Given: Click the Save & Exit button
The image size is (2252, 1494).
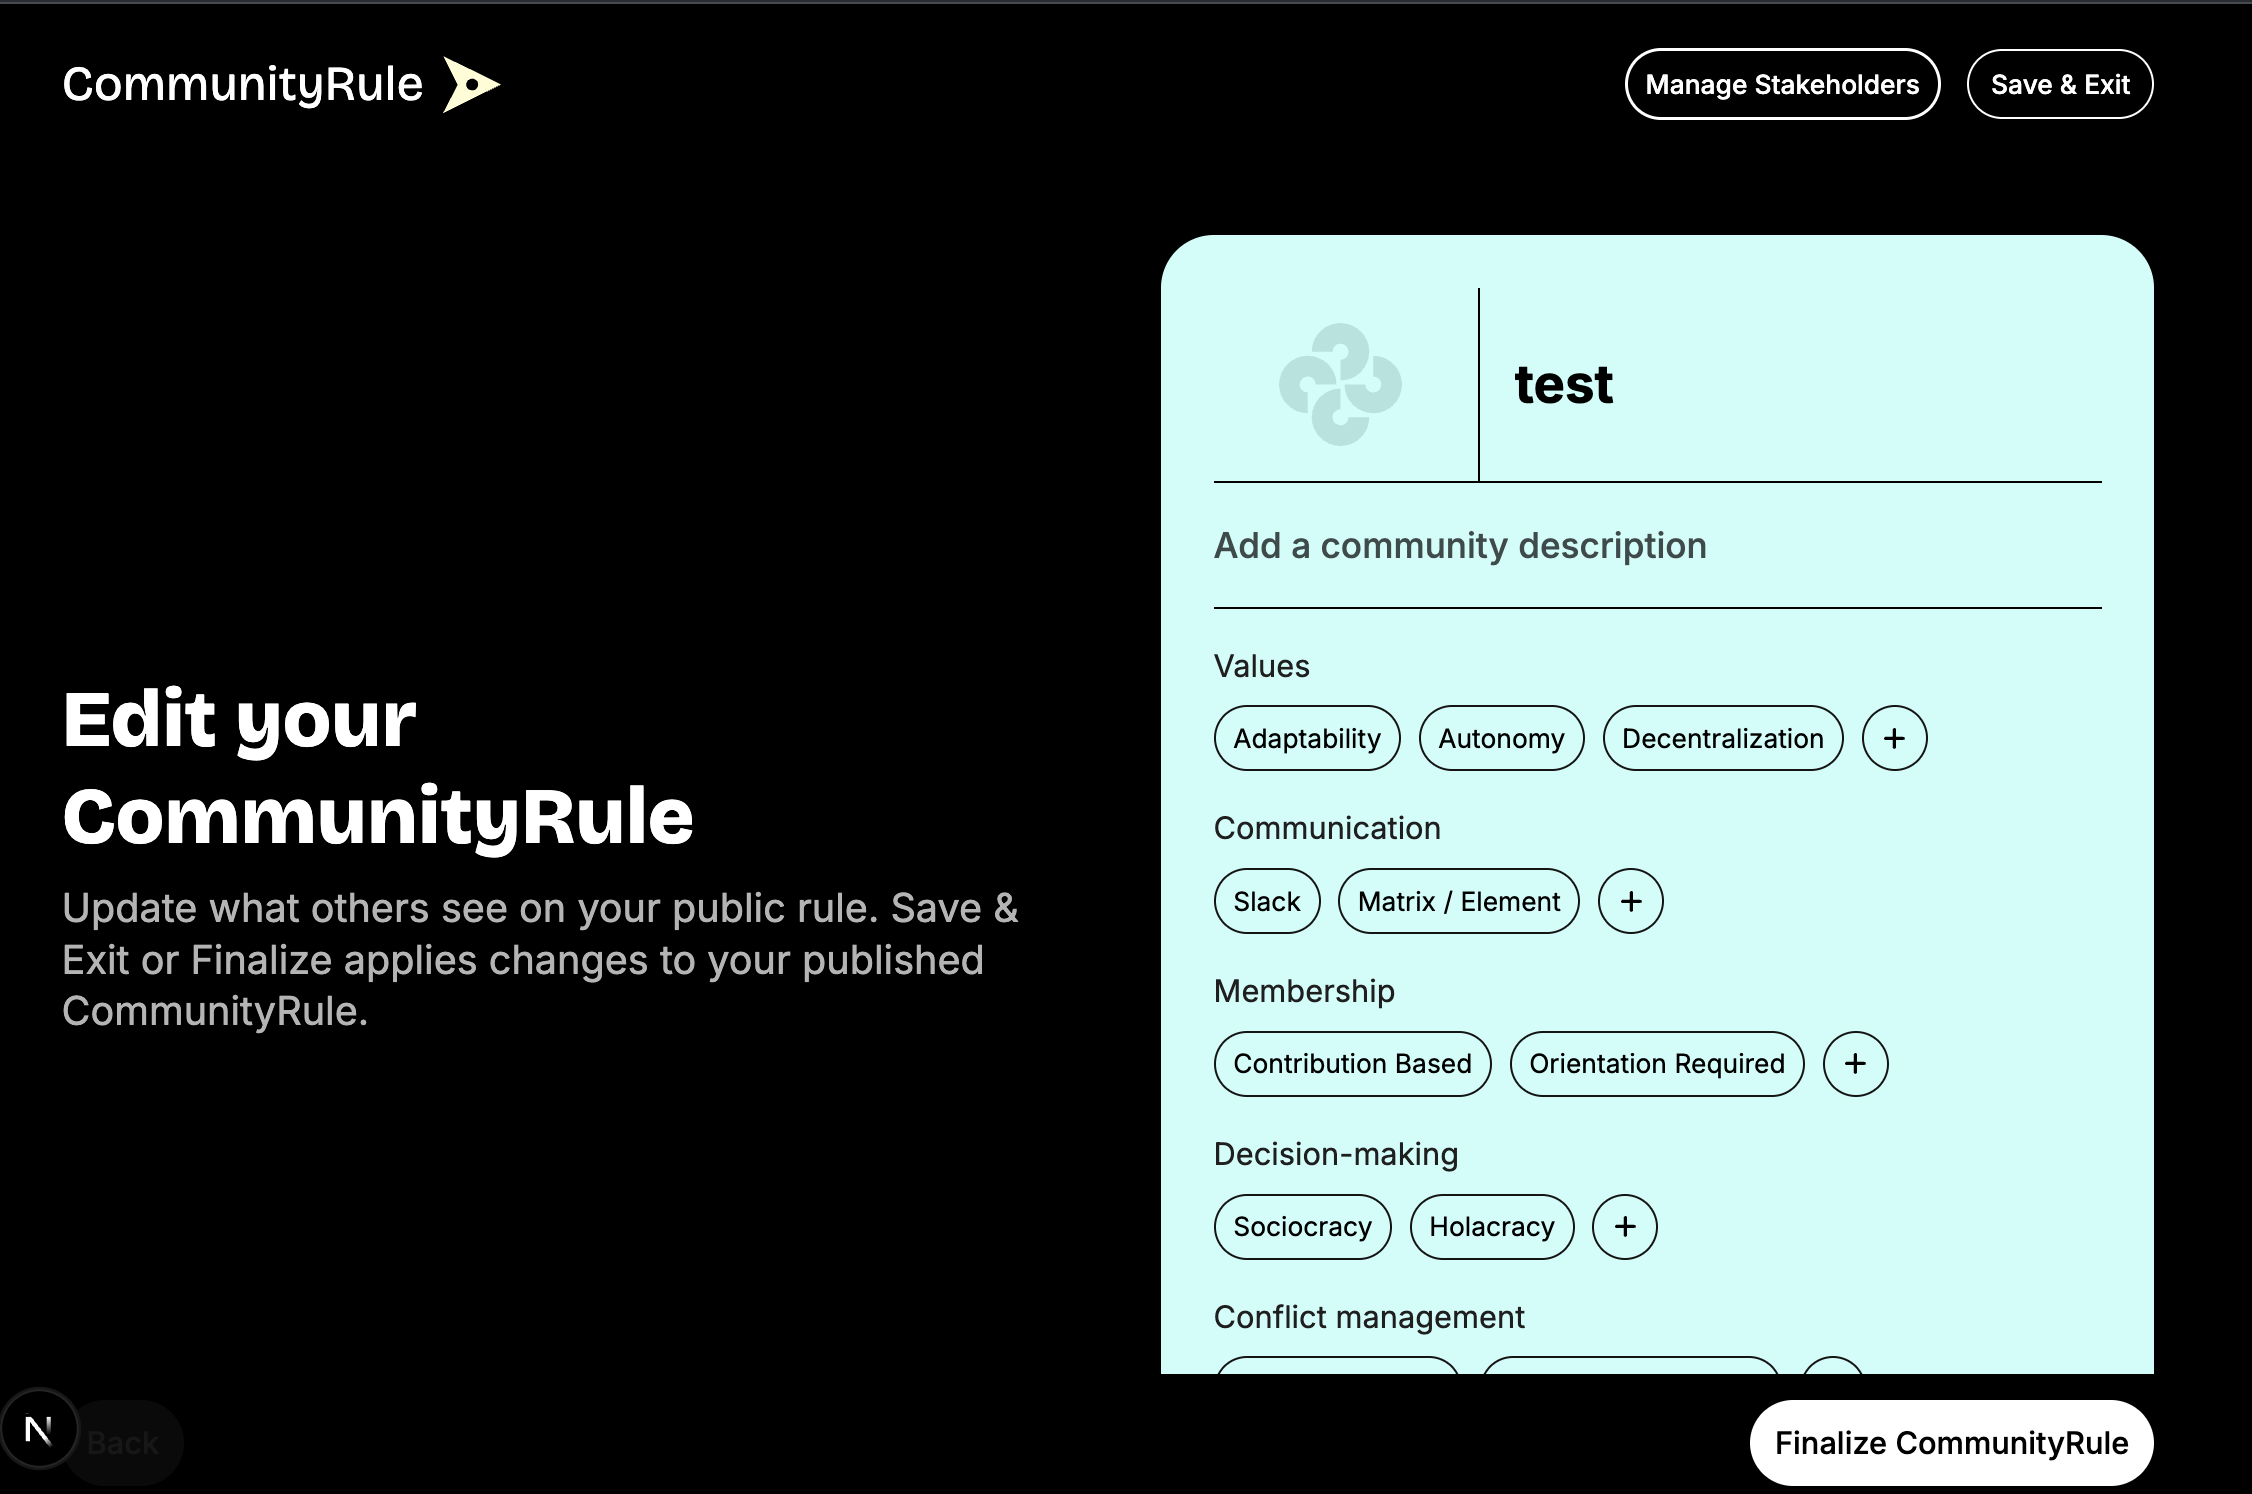Looking at the screenshot, I should point(2060,84).
